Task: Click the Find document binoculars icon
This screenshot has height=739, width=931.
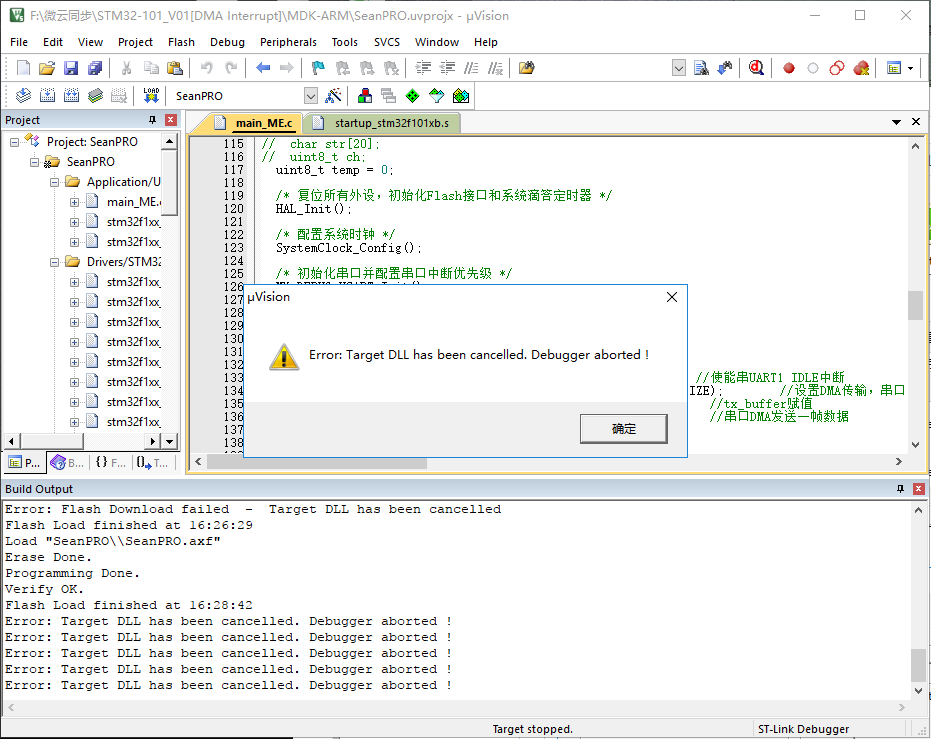Action: click(x=701, y=68)
